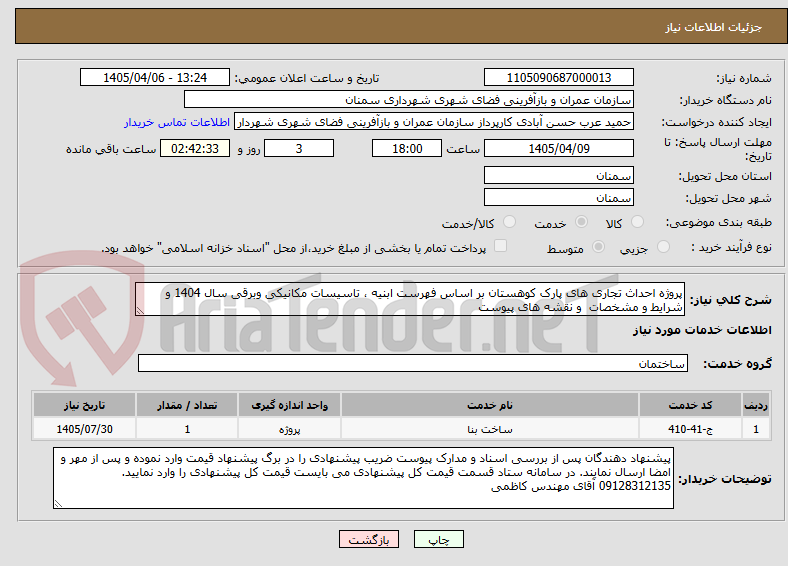Screen dimensions: 788x566
Task: Click the quantity cell showing 1
Action: (187, 429)
